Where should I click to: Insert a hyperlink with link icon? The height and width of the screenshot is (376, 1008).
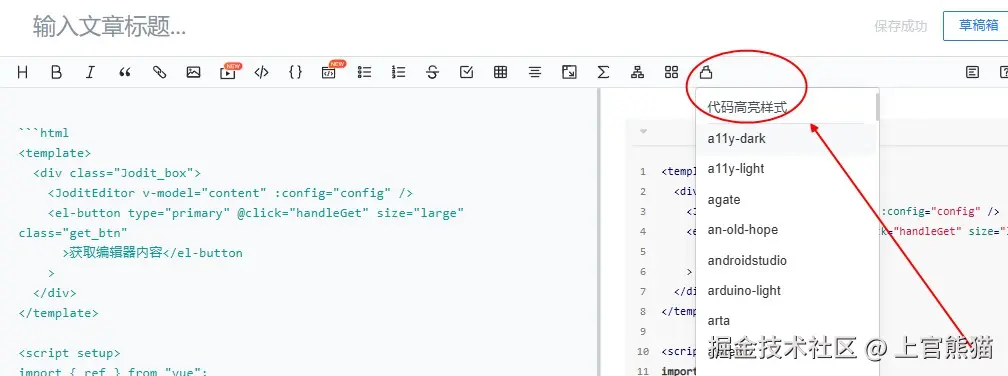pos(159,73)
